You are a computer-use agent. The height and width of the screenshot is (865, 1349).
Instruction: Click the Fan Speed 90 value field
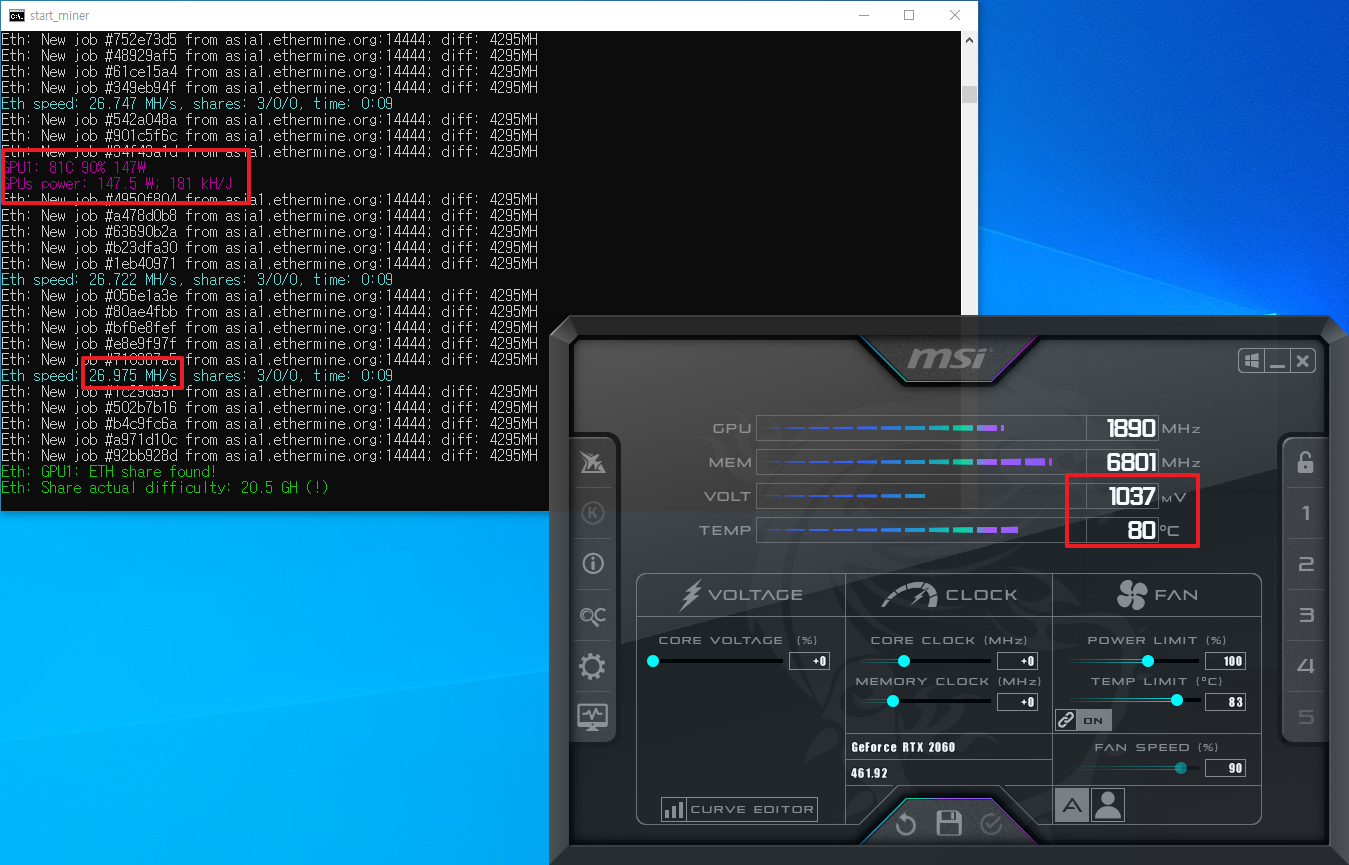tap(1225, 768)
